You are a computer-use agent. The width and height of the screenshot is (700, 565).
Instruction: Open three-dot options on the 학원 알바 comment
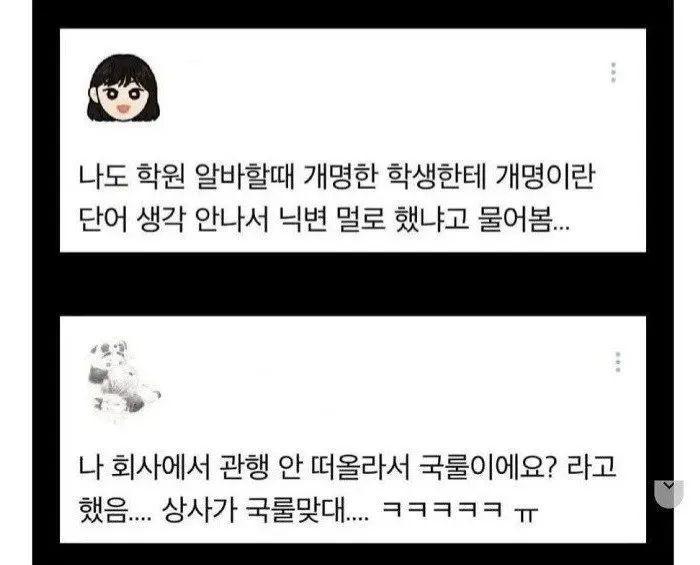[x=613, y=72]
